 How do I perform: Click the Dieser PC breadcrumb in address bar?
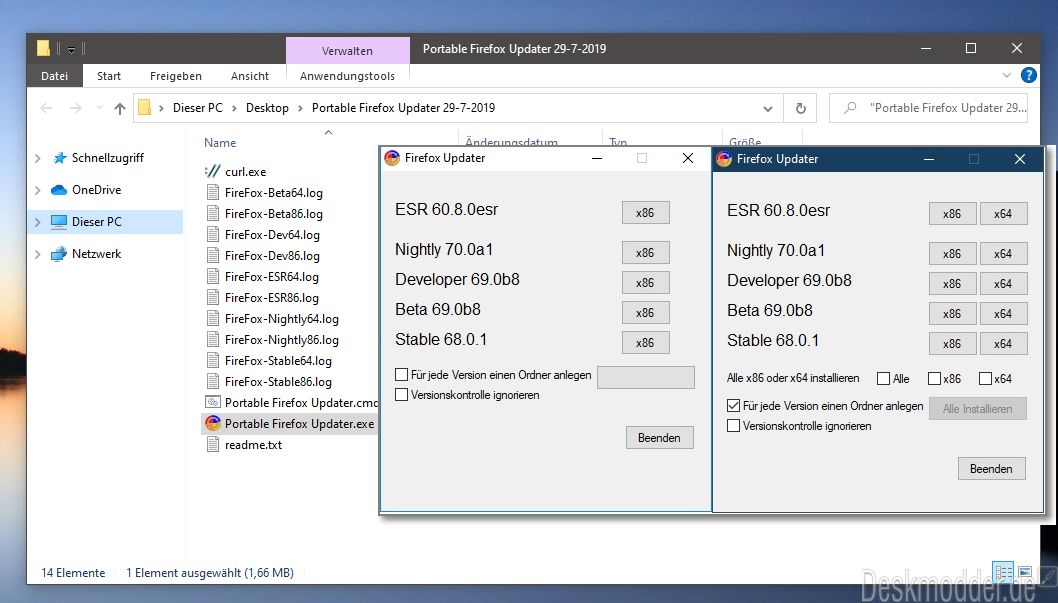[x=198, y=108]
